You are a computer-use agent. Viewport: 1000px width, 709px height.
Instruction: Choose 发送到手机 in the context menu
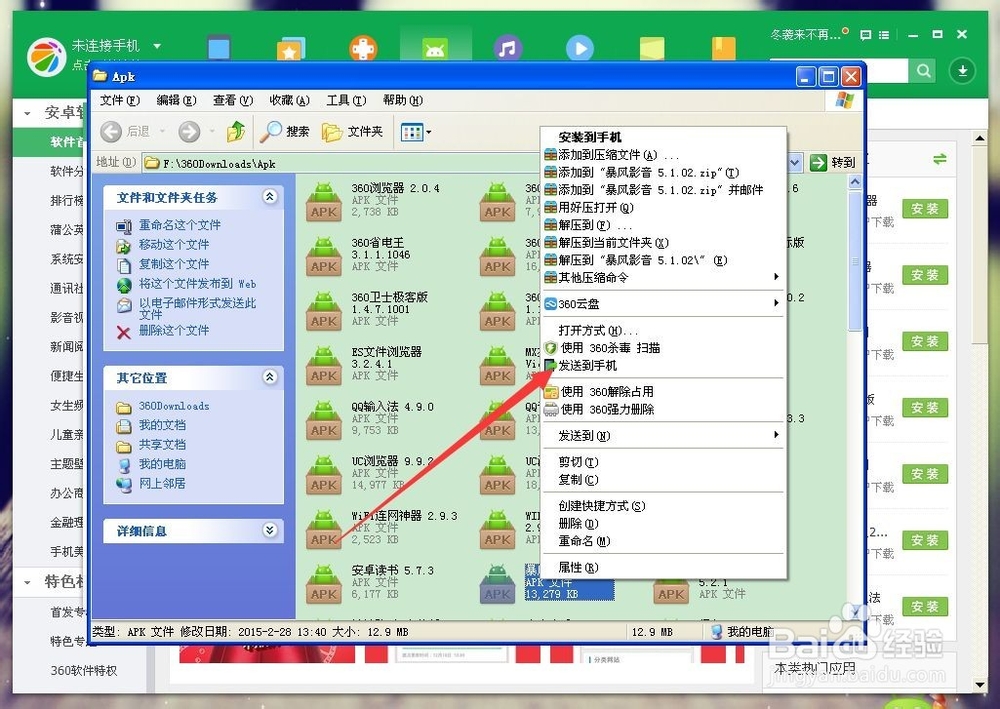tap(663, 365)
